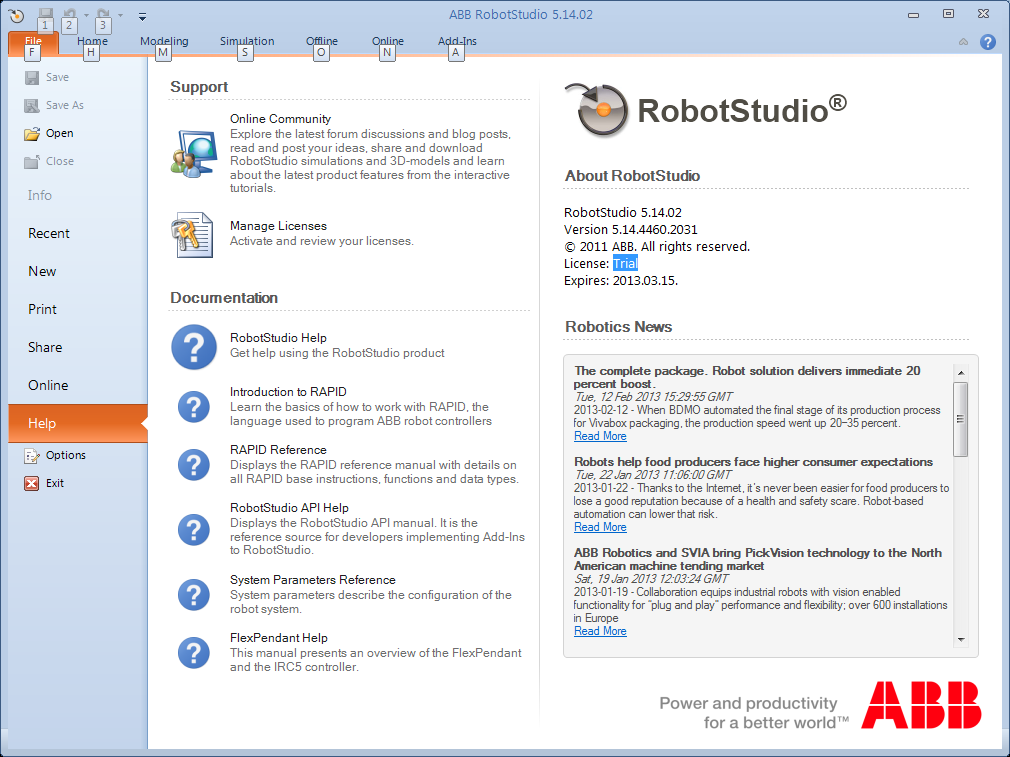This screenshot has width=1010, height=757.
Task: Open Introduction to RAPID
Action: [288, 392]
